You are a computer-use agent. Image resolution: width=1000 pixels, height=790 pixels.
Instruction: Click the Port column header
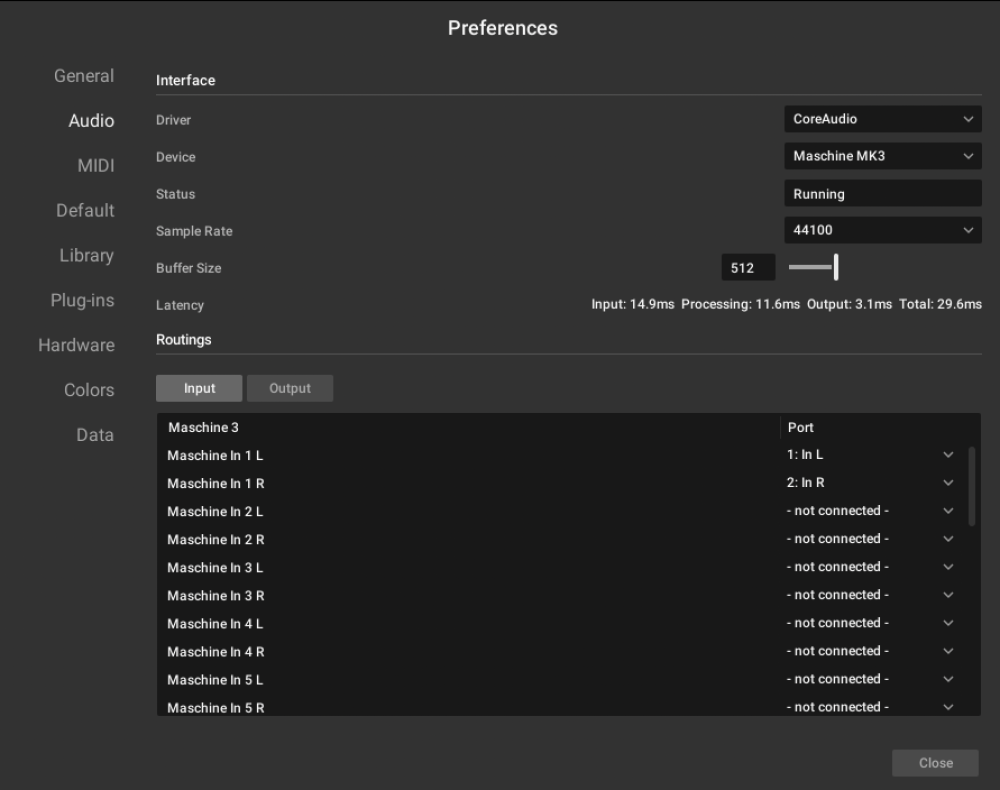click(x=800, y=427)
